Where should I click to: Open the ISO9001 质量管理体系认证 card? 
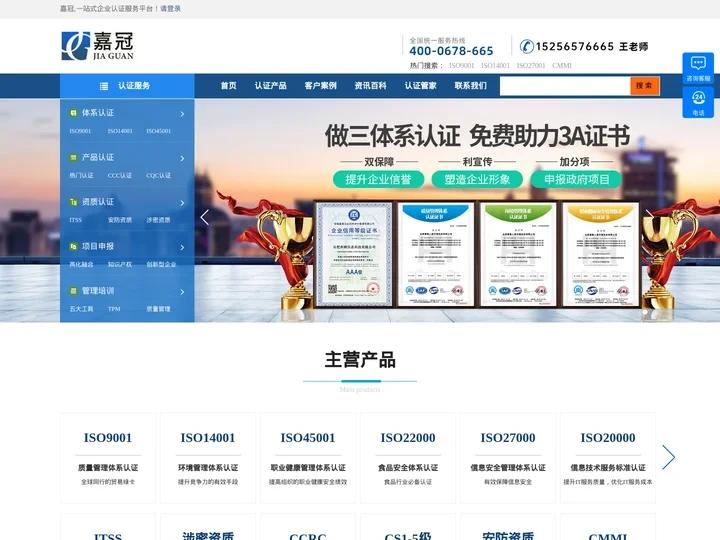coord(108,458)
